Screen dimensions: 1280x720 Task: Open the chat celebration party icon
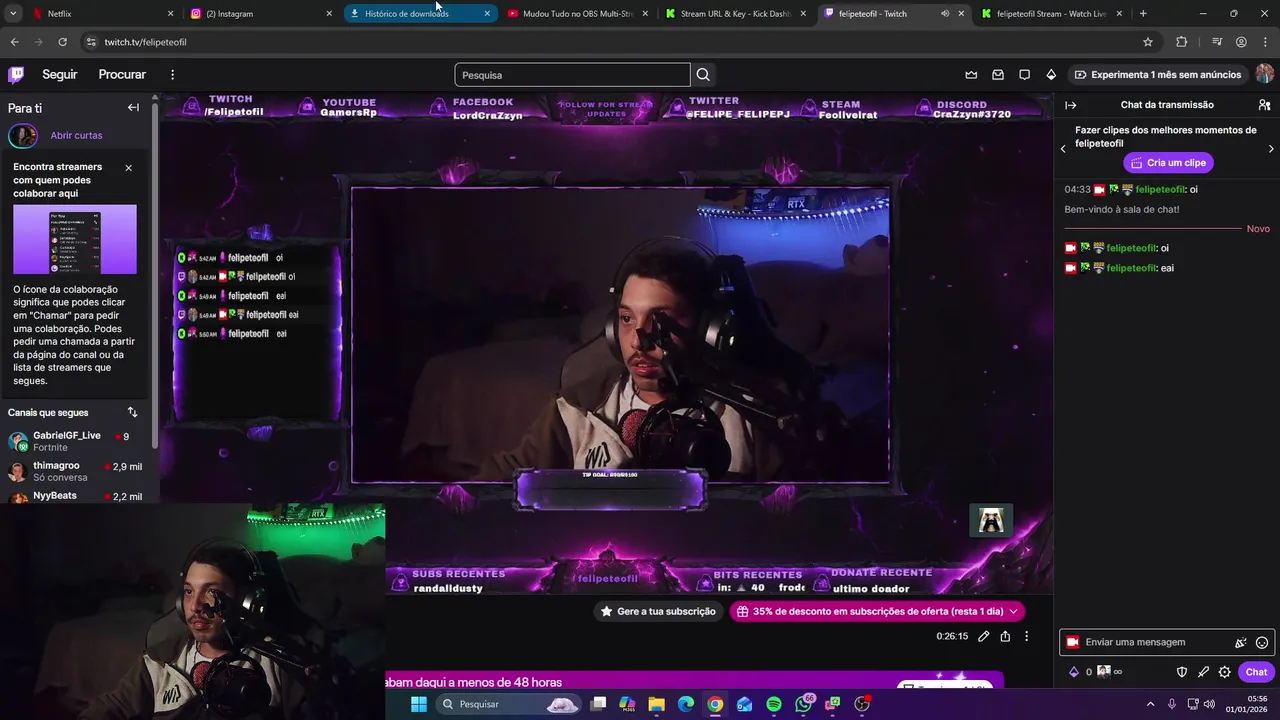1241,643
